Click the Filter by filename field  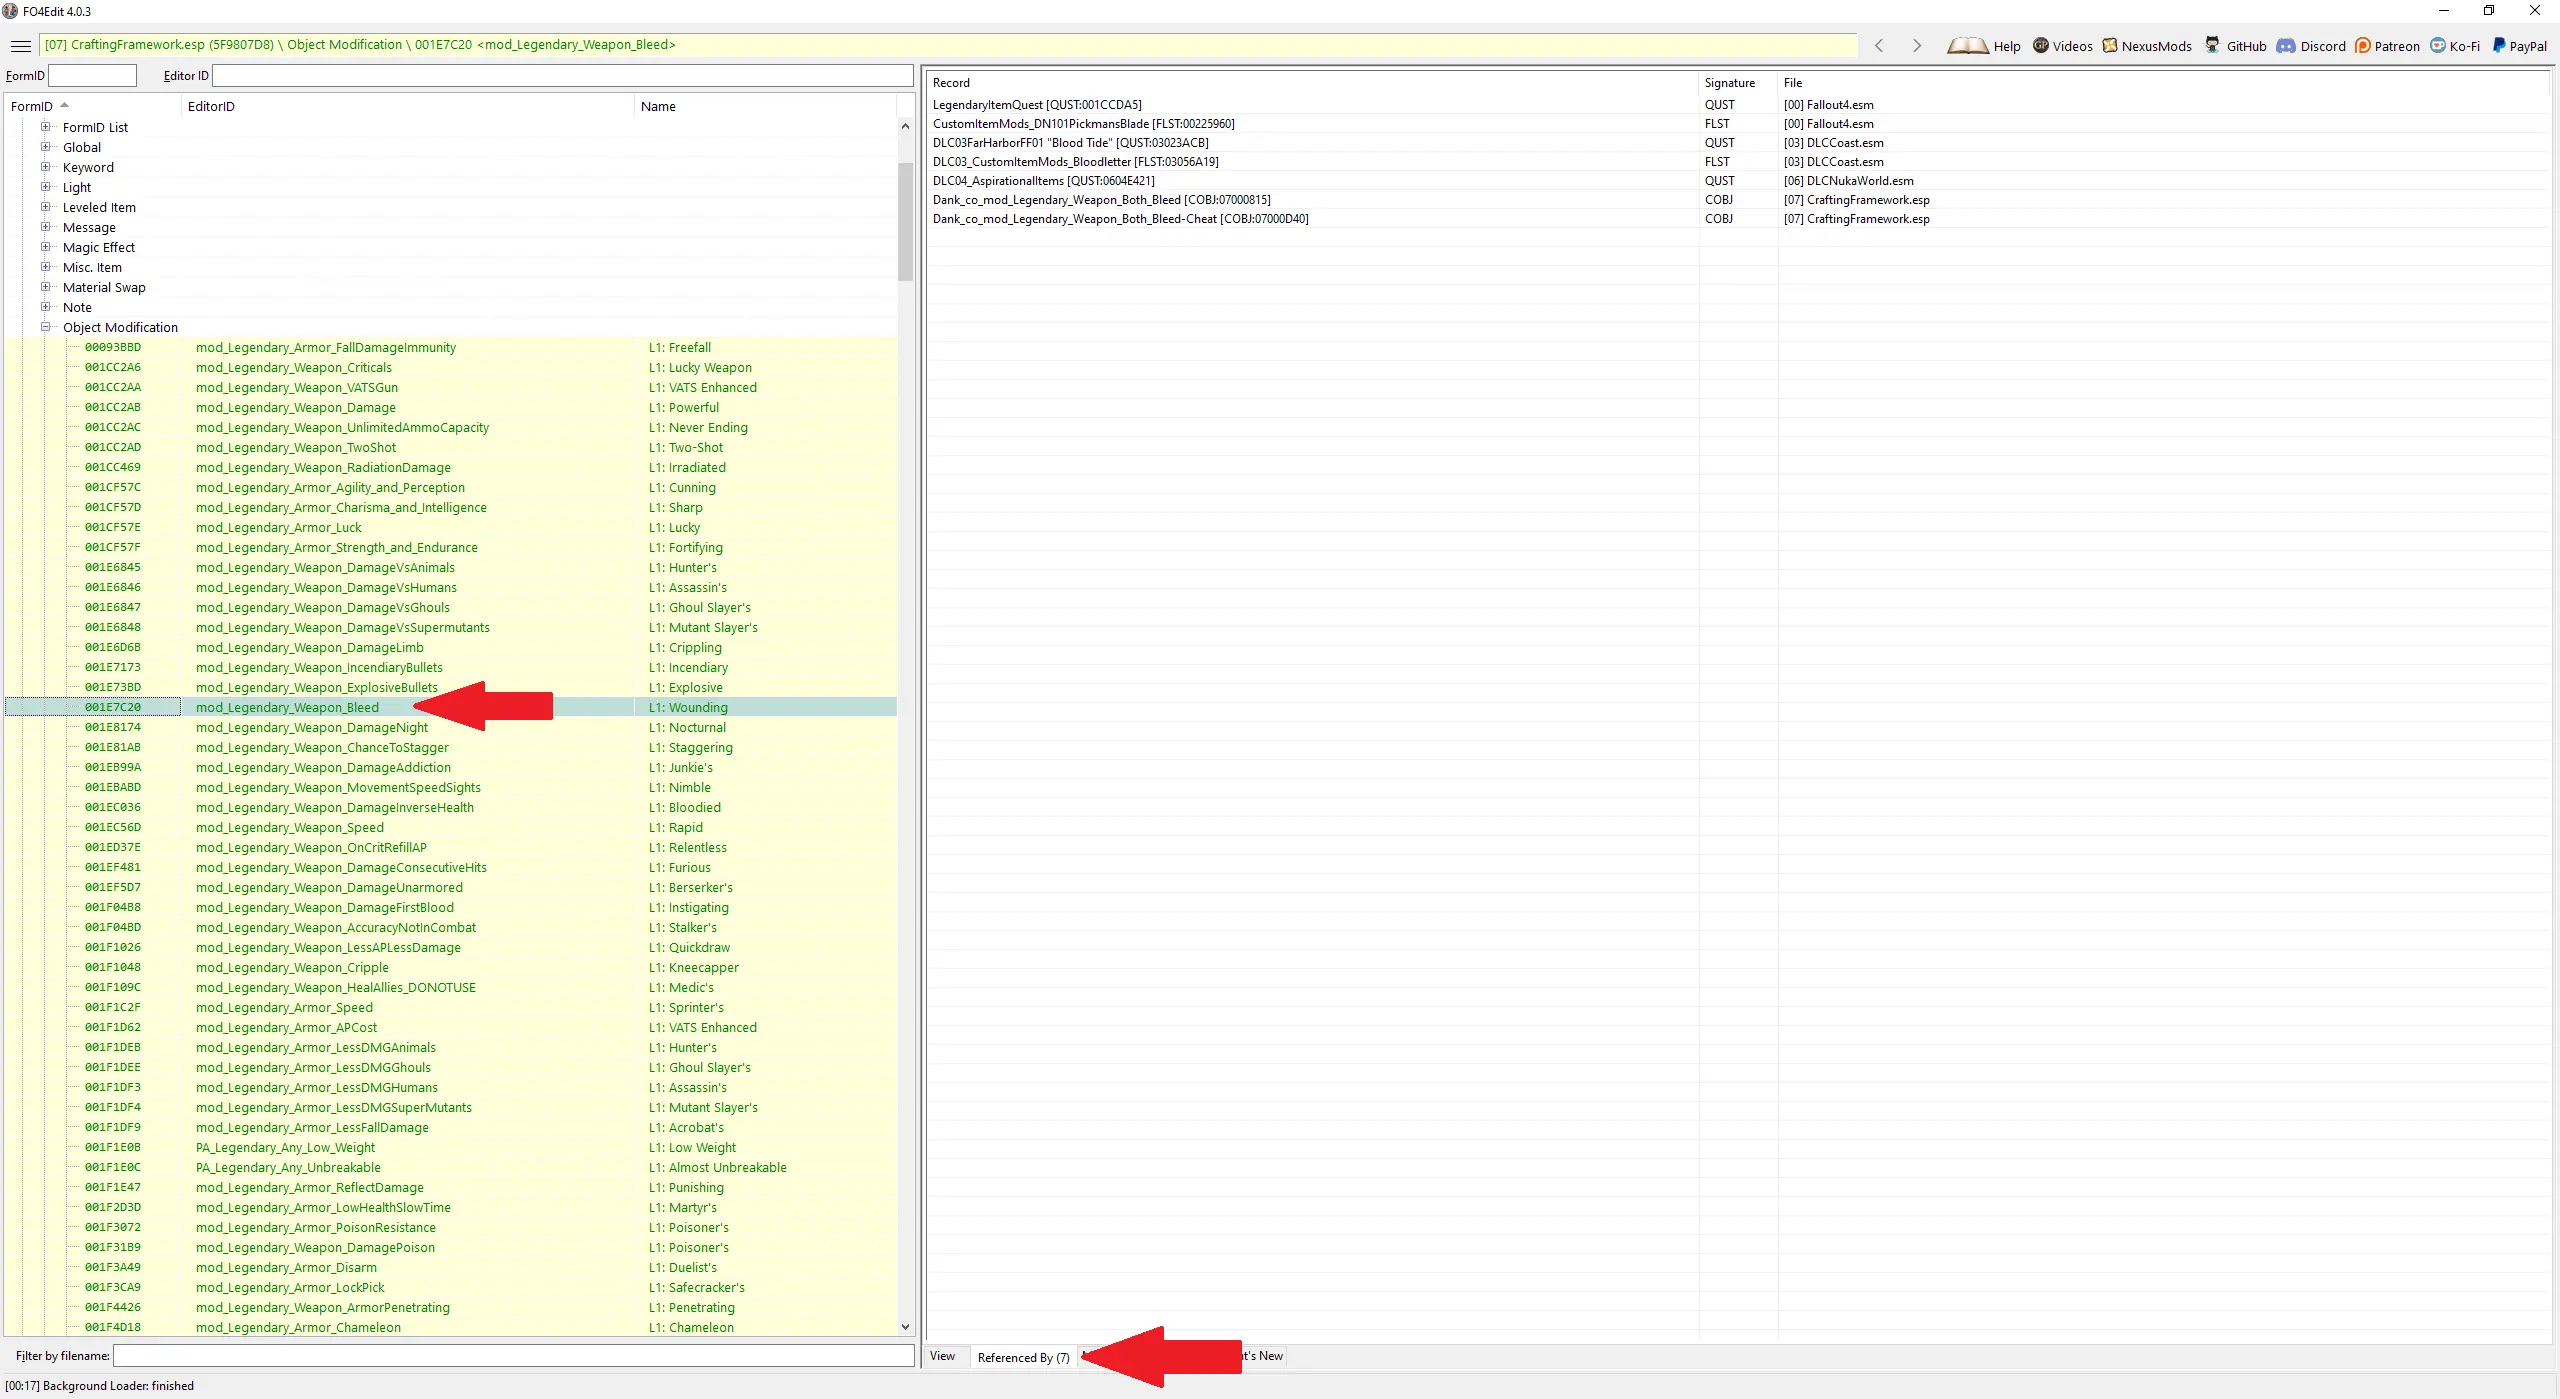(x=513, y=1356)
